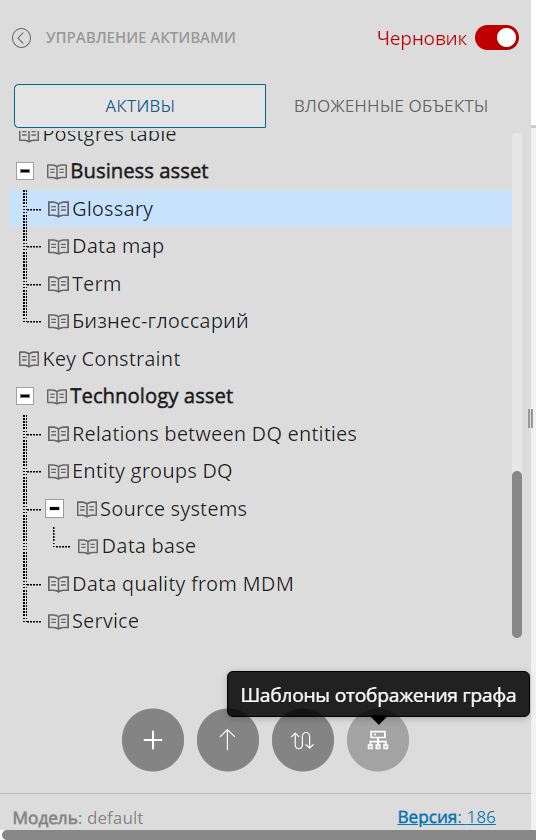Click the back arrow beside Управление активами

[x=21, y=38]
